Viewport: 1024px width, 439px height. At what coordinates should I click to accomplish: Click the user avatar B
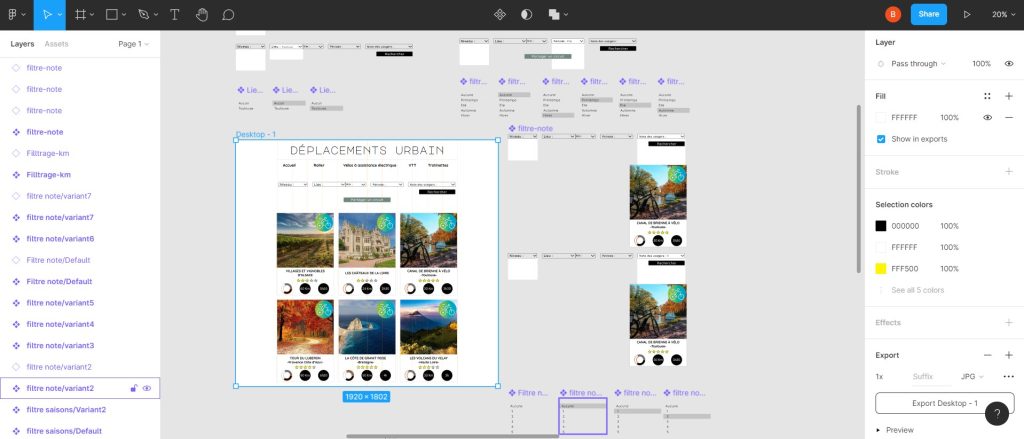893,14
